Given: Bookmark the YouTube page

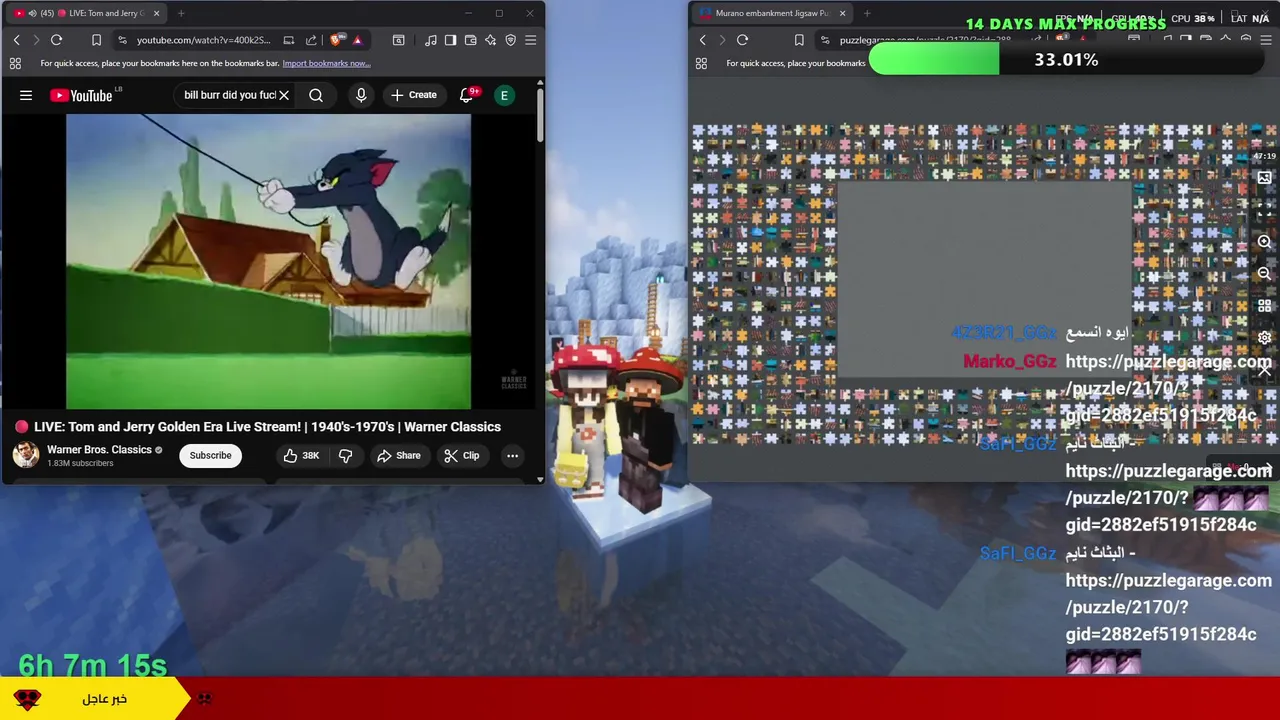Looking at the screenshot, I should tap(96, 40).
